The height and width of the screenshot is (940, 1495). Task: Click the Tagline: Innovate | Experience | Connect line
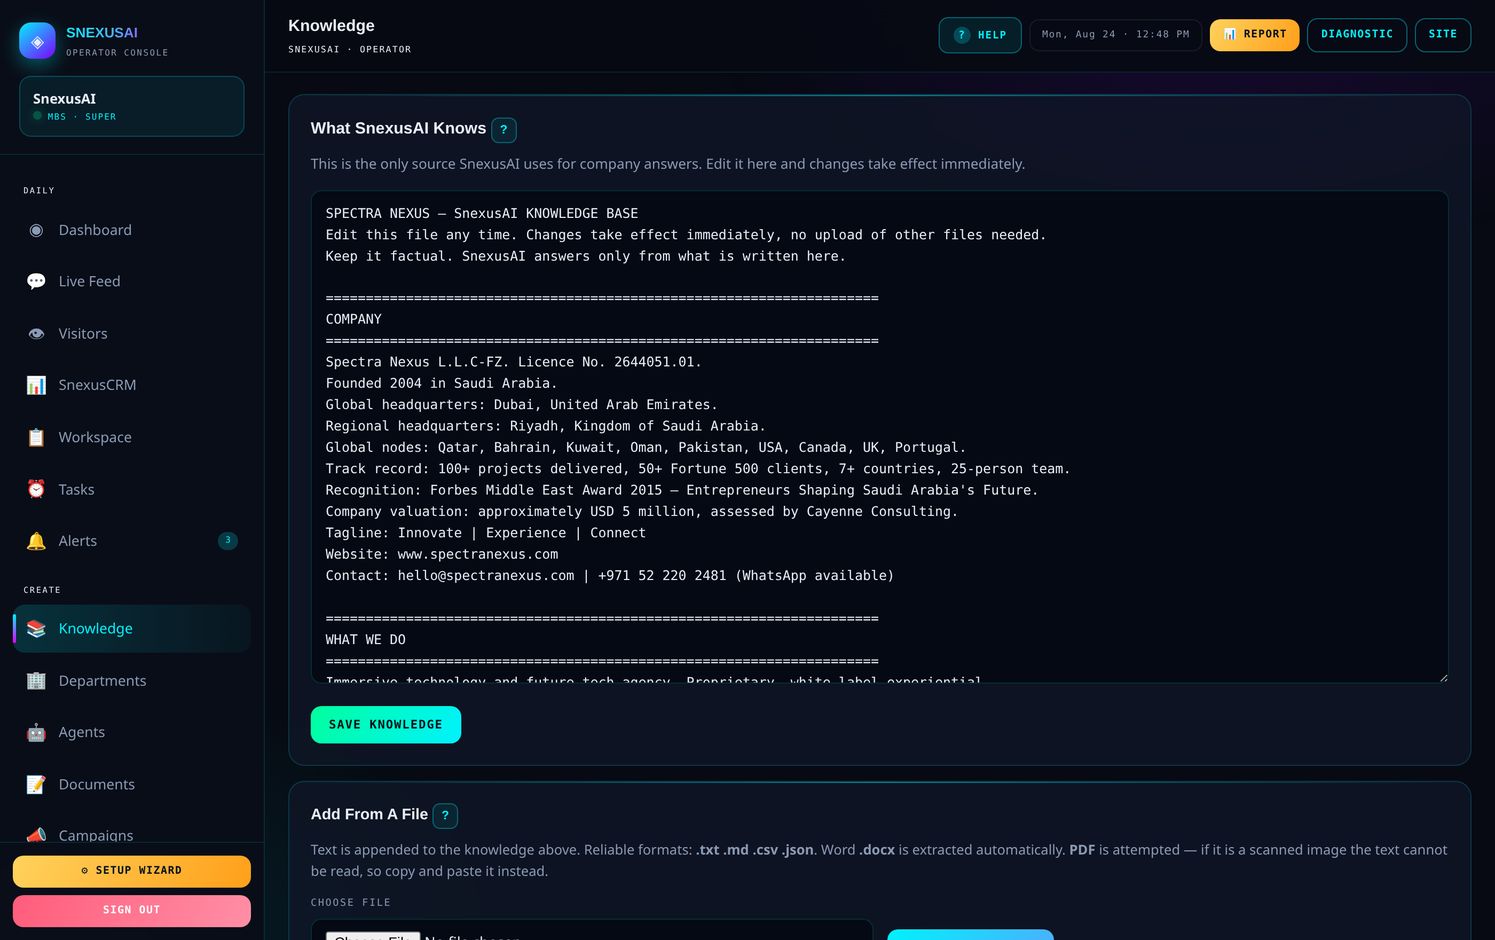point(486,533)
